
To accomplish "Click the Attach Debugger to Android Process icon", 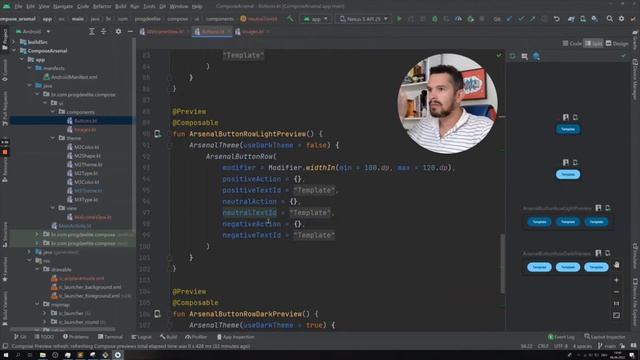I will coord(470,19).
